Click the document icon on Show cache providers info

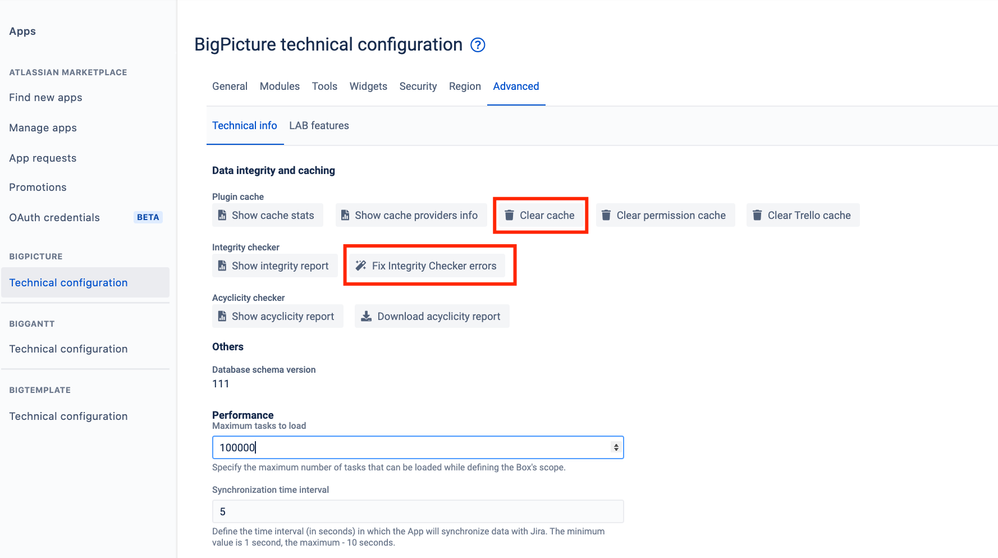click(x=344, y=215)
